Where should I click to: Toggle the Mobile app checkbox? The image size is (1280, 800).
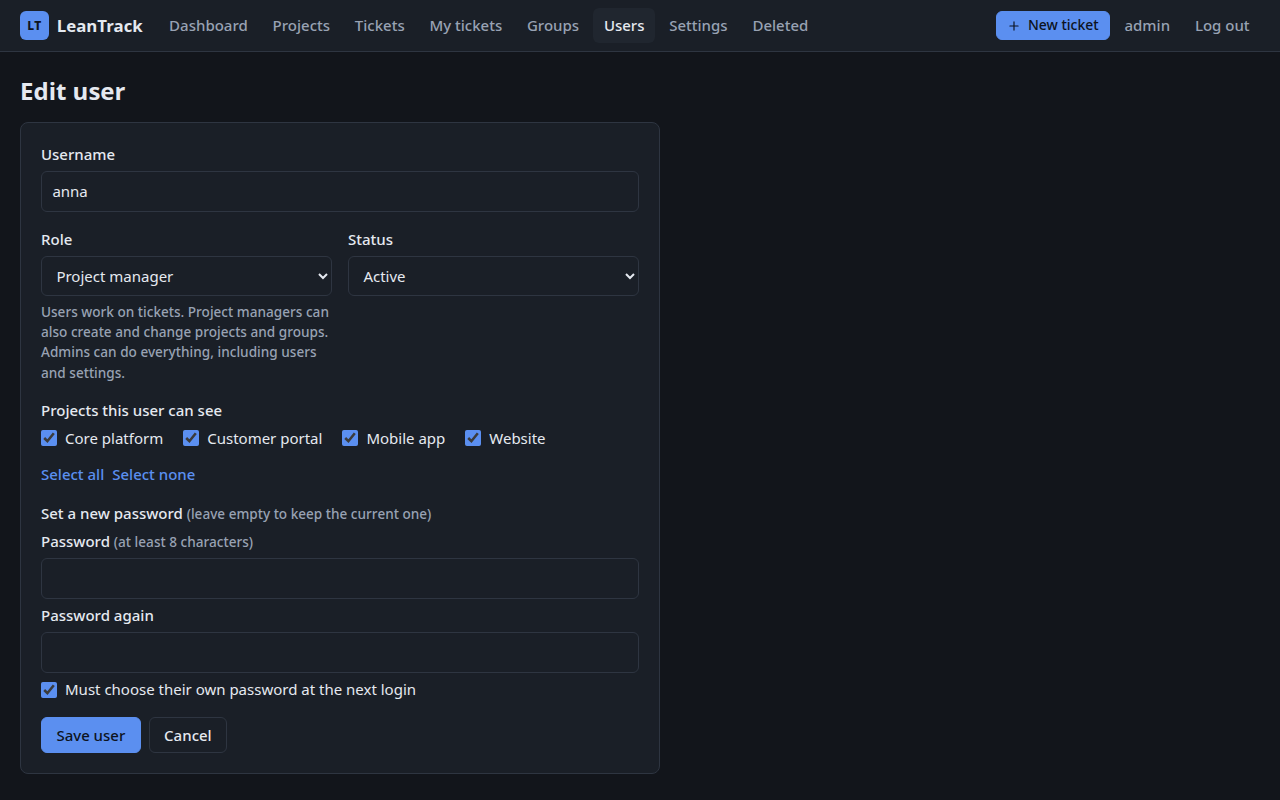pos(350,438)
